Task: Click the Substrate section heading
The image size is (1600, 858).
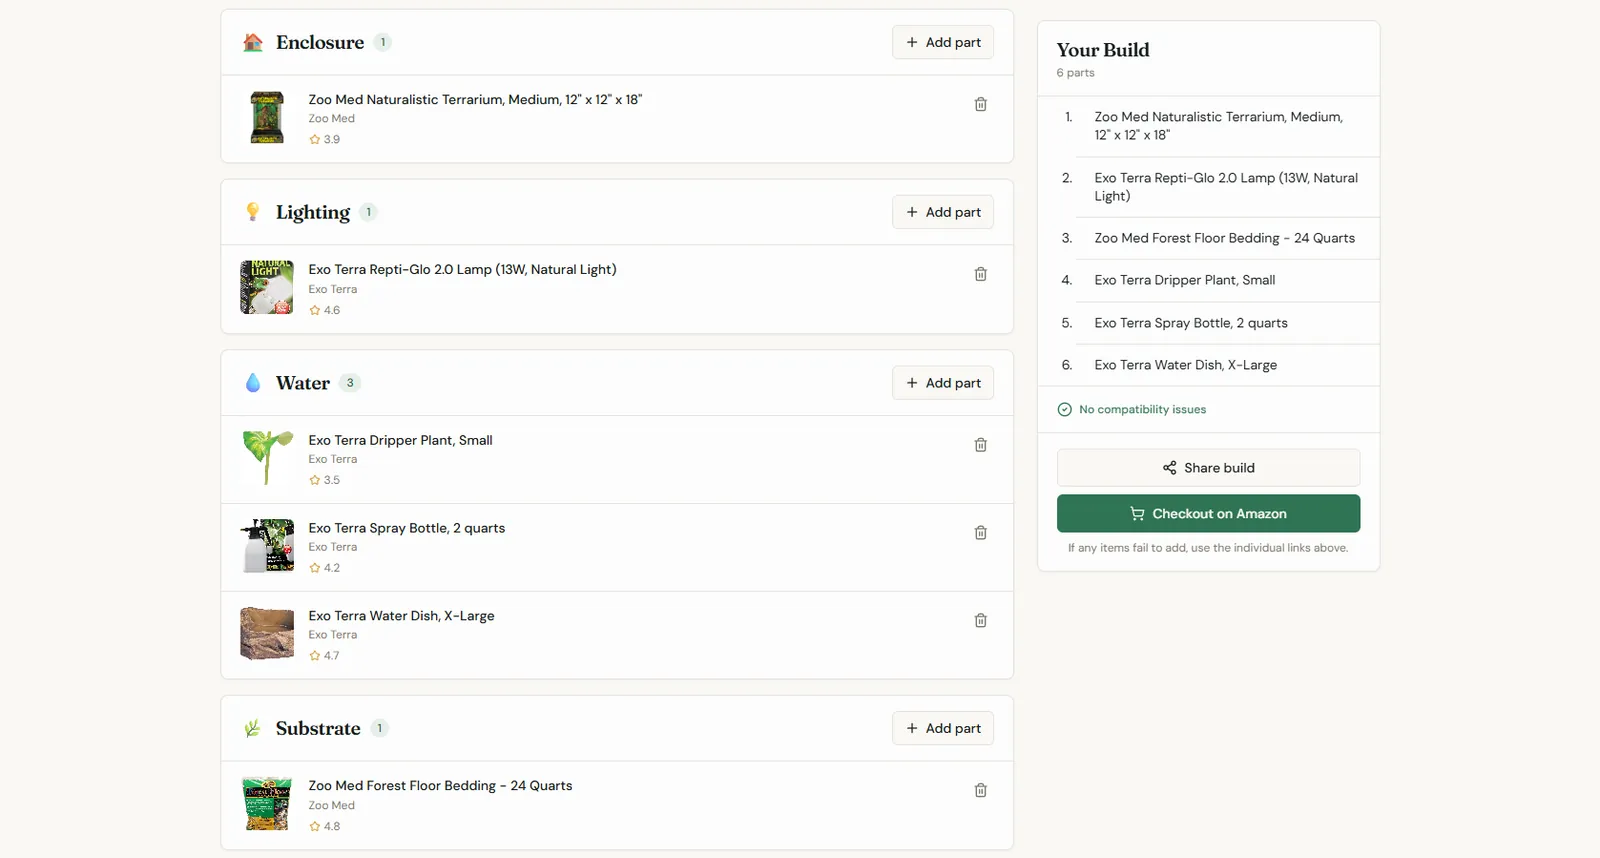Action: pyautogui.click(x=318, y=728)
